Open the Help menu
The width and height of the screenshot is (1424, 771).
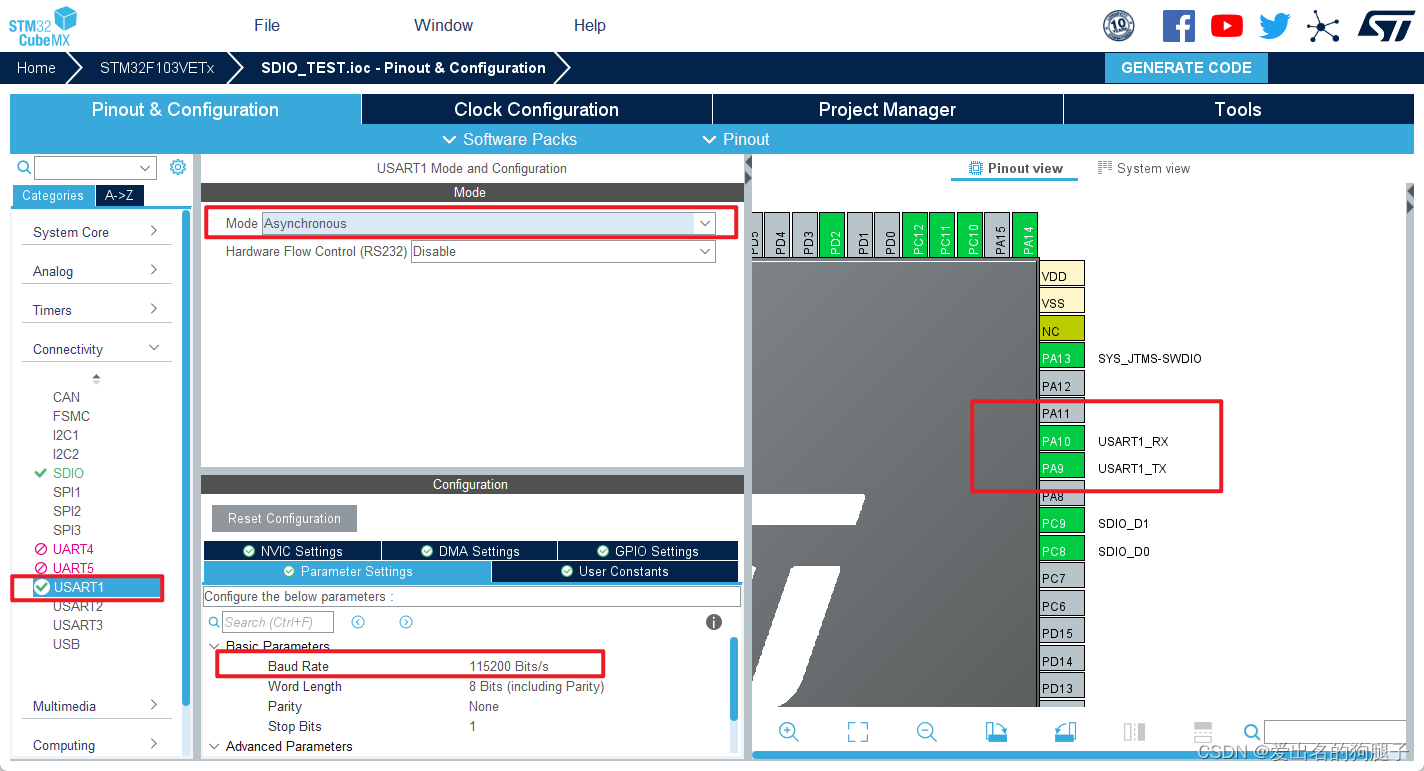click(590, 26)
